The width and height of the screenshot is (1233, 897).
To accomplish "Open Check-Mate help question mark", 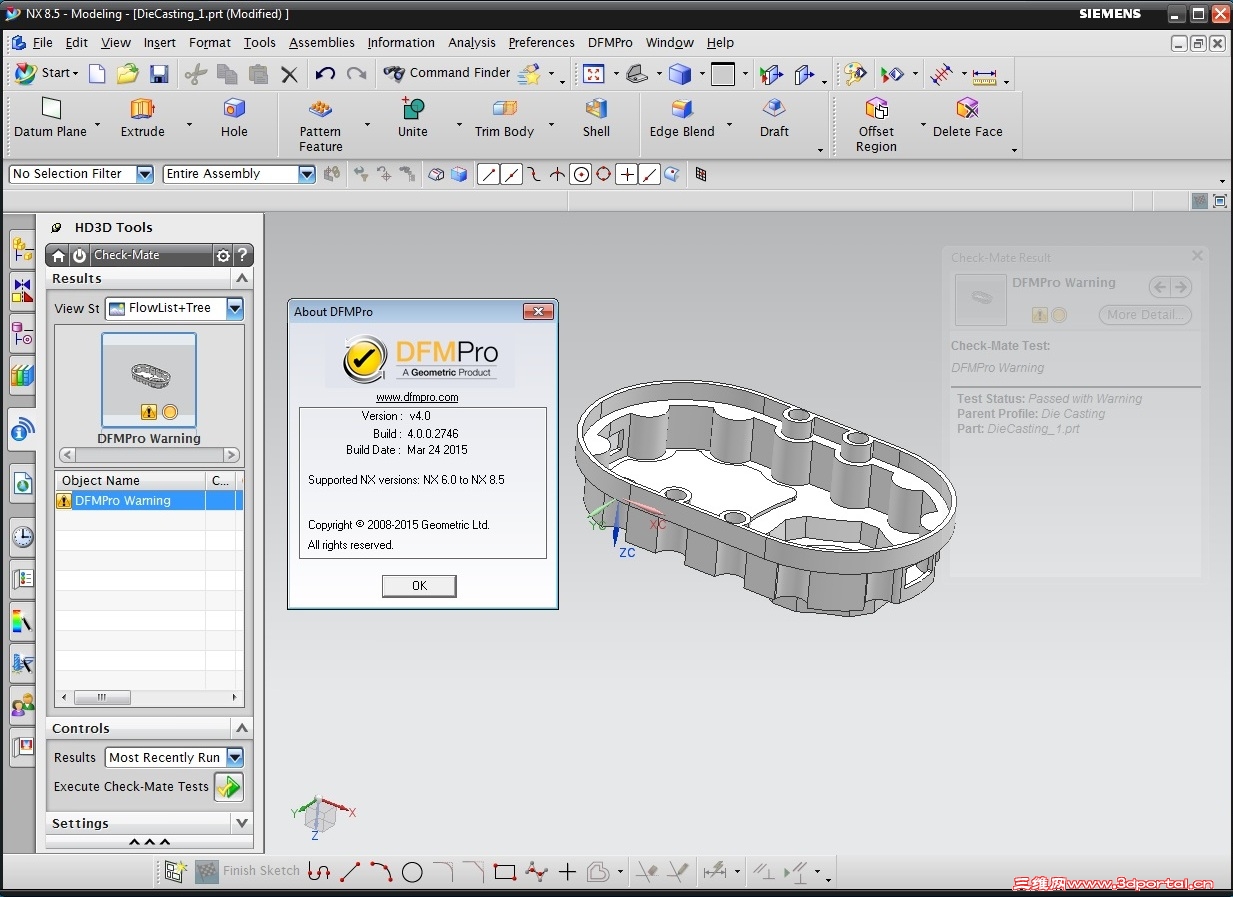I will [242, 256].
